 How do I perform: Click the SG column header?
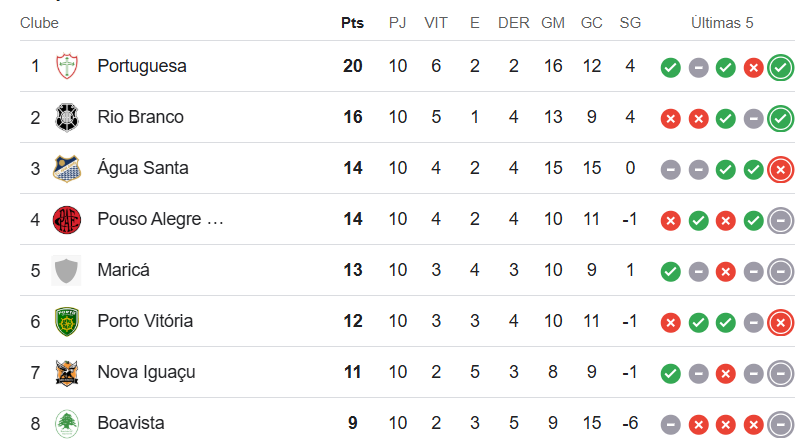coord(630,23)
